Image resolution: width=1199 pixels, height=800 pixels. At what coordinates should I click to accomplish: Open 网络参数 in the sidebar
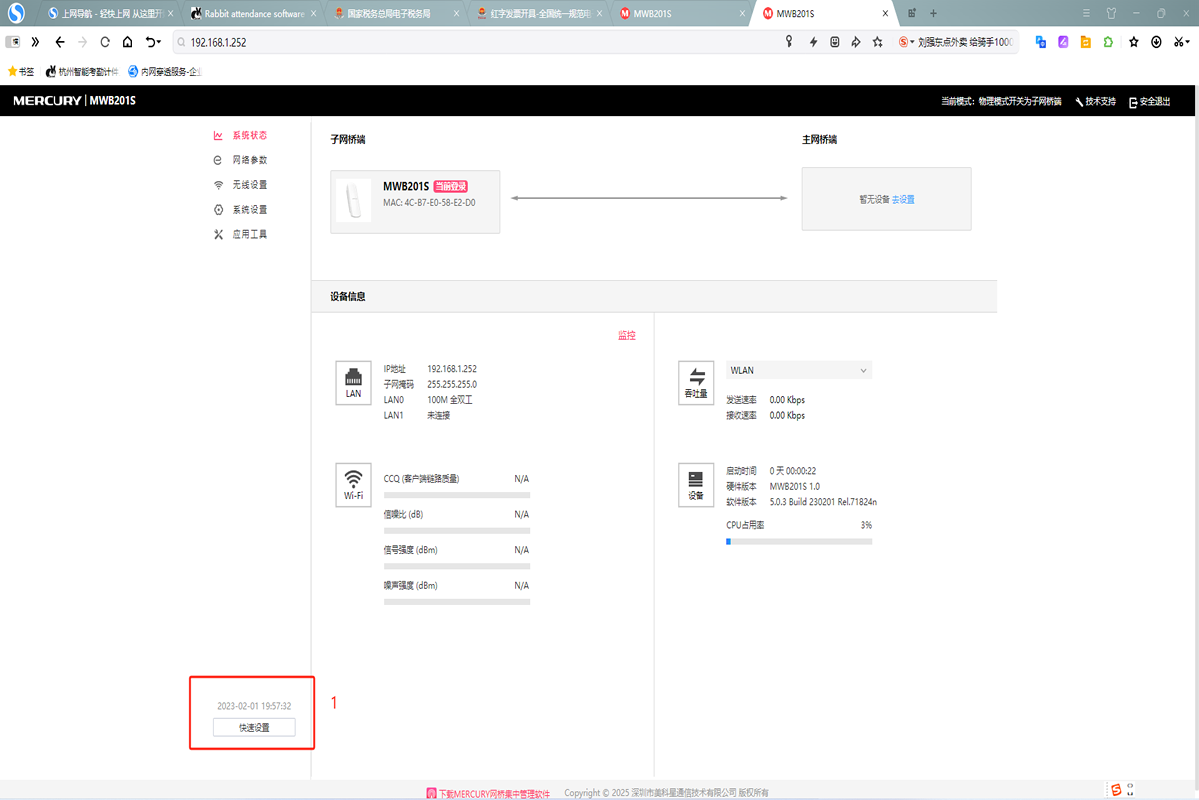(240, 160)
